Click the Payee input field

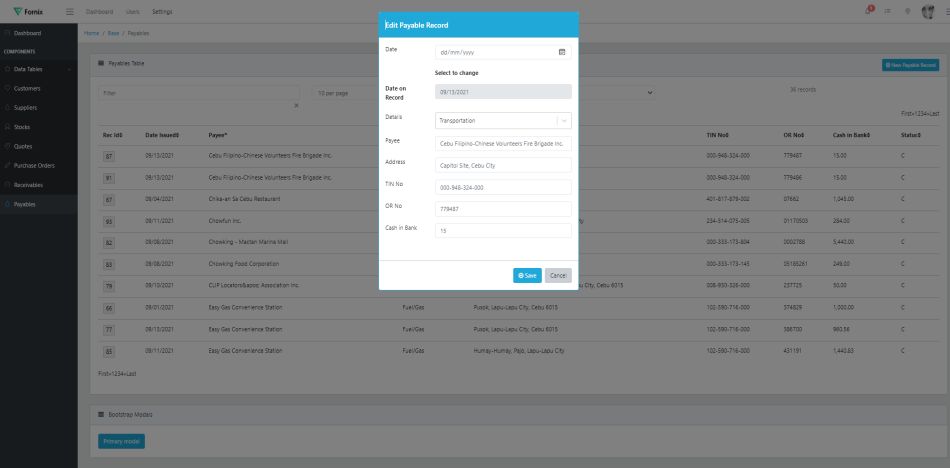point(503,143)
